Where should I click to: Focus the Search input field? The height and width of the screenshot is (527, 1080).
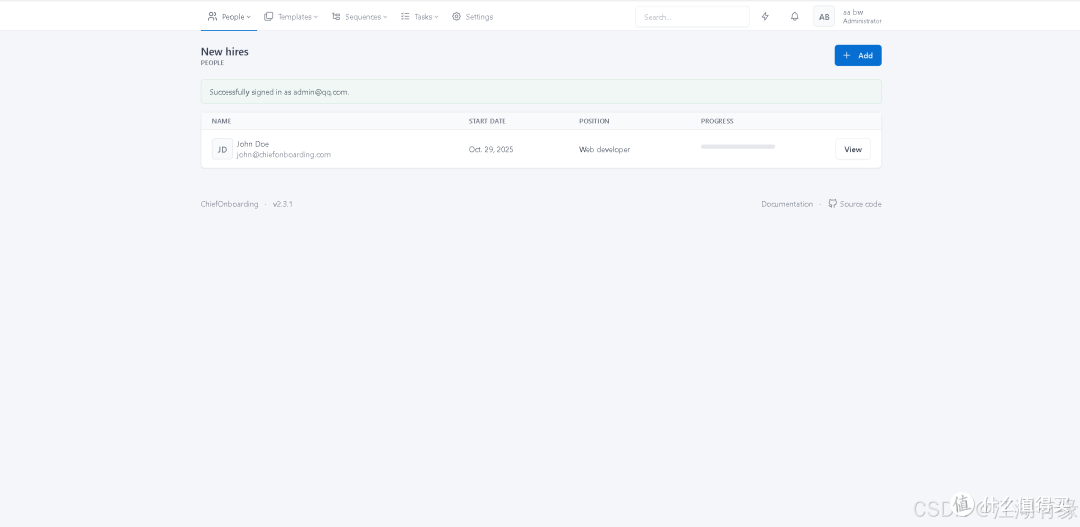click(x=692, y=17)
